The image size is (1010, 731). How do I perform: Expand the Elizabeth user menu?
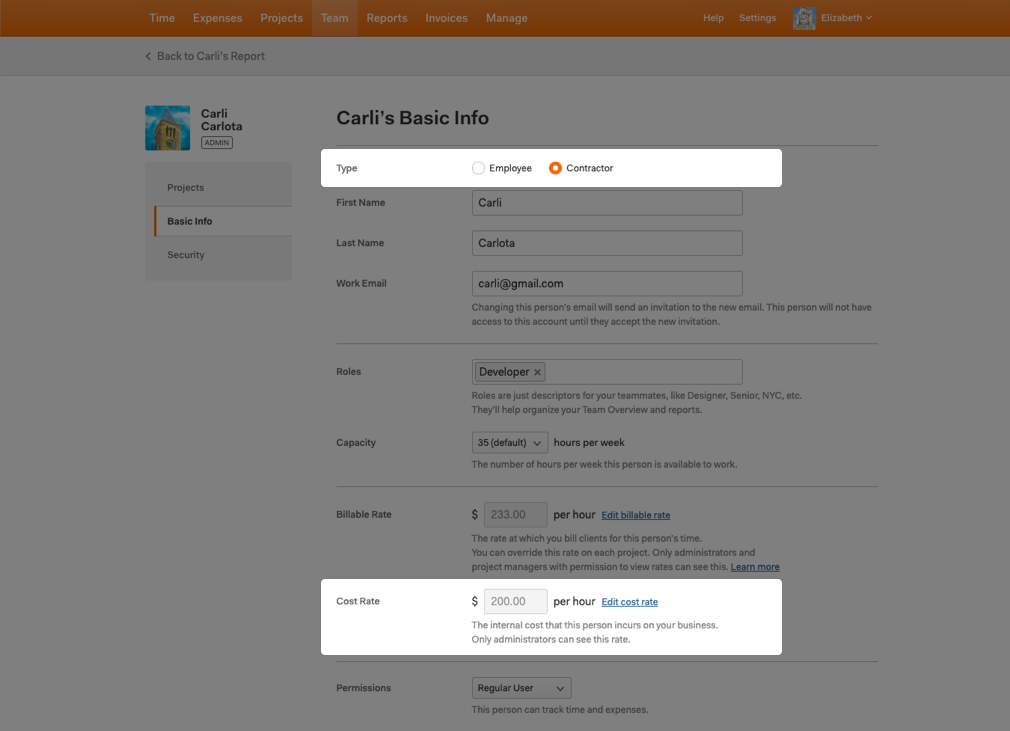coord(846,18)
